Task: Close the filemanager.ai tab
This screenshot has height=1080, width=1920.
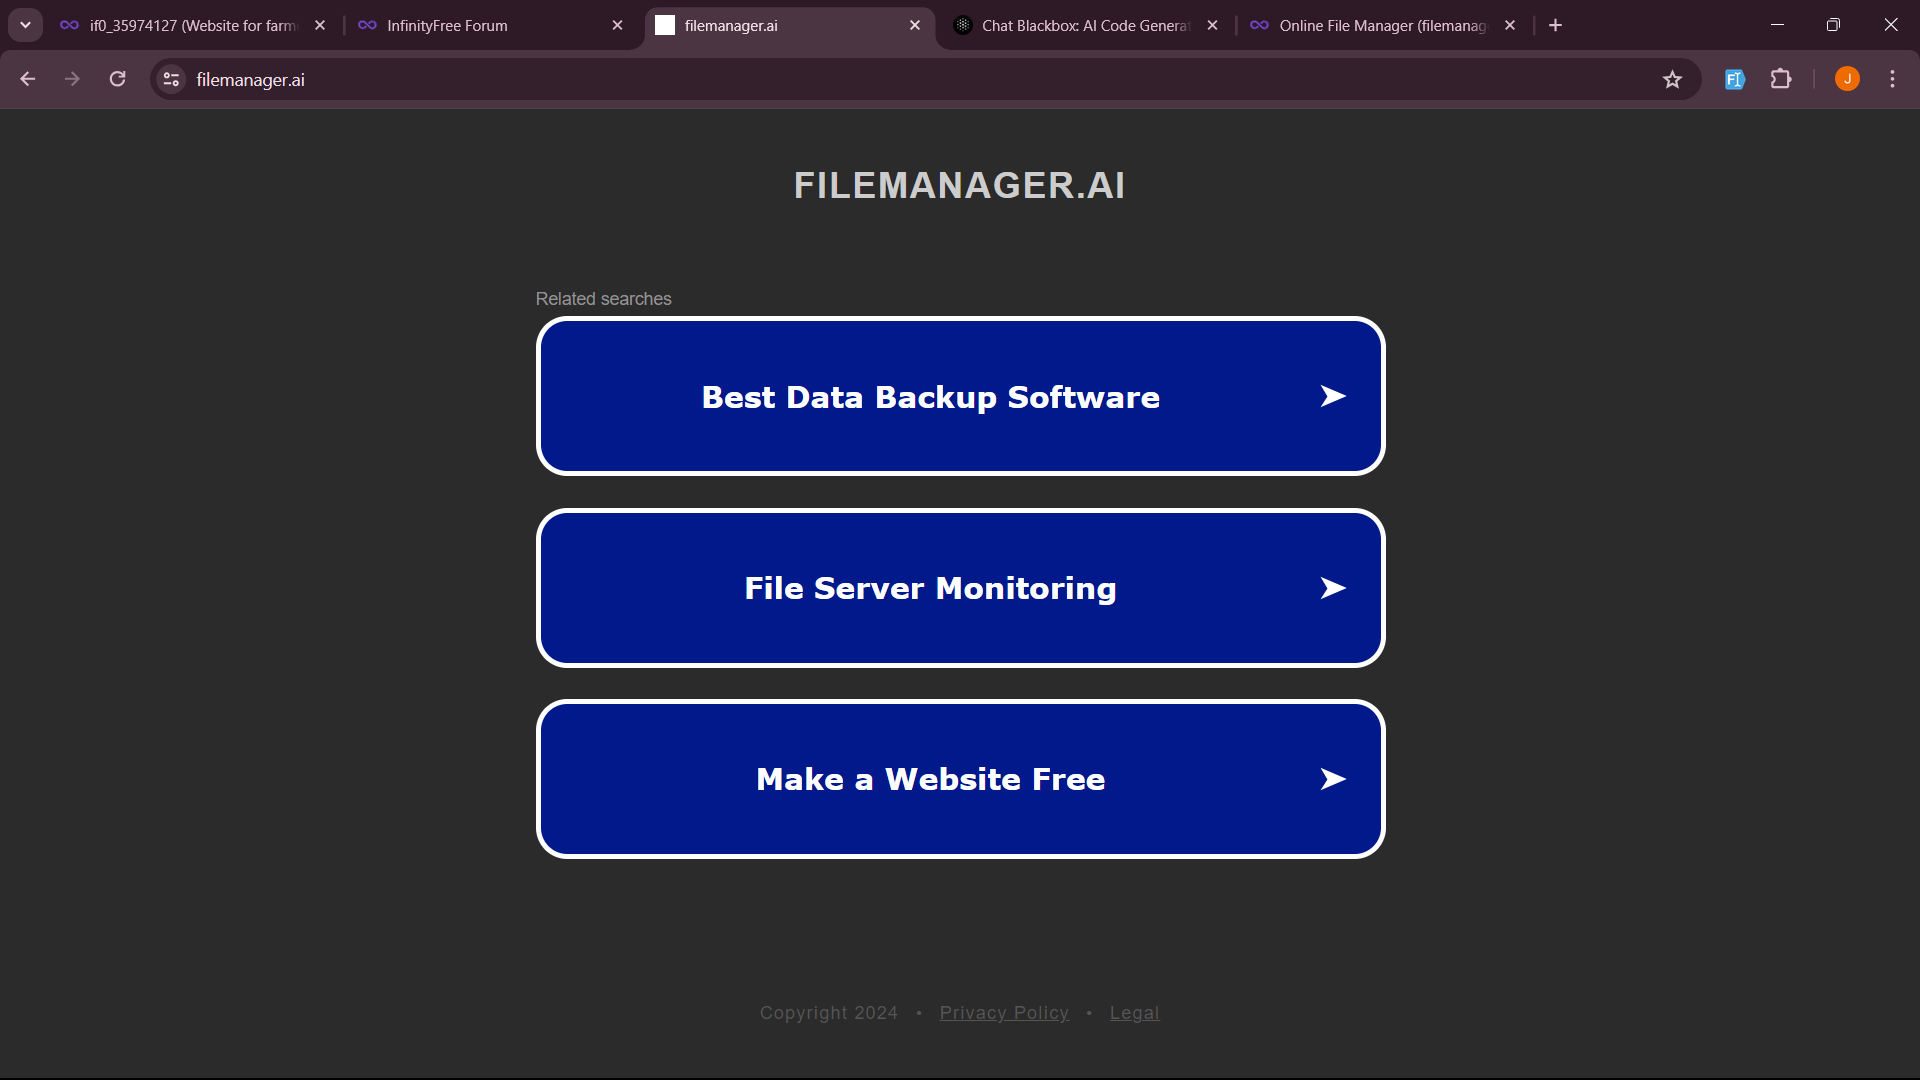Action: pyautogui.click(x=915, y=25)
